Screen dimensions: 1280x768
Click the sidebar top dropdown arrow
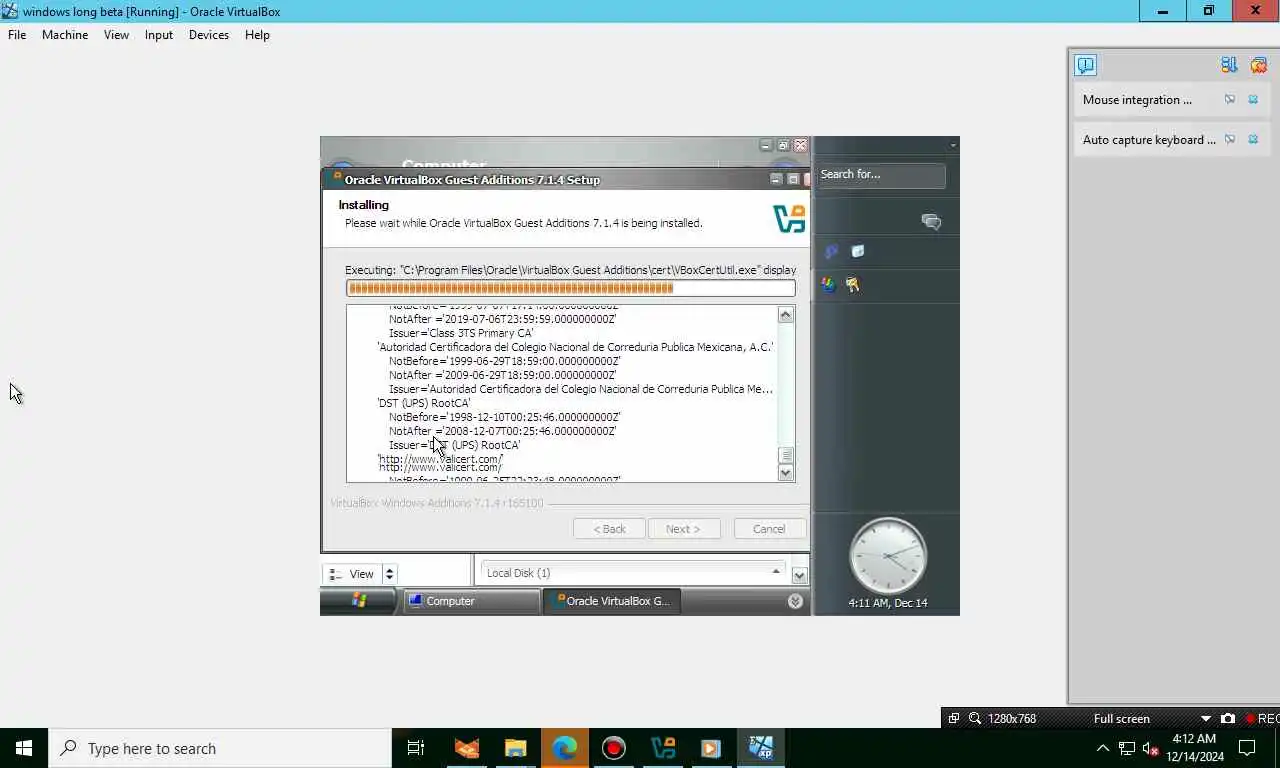[953, 146]
